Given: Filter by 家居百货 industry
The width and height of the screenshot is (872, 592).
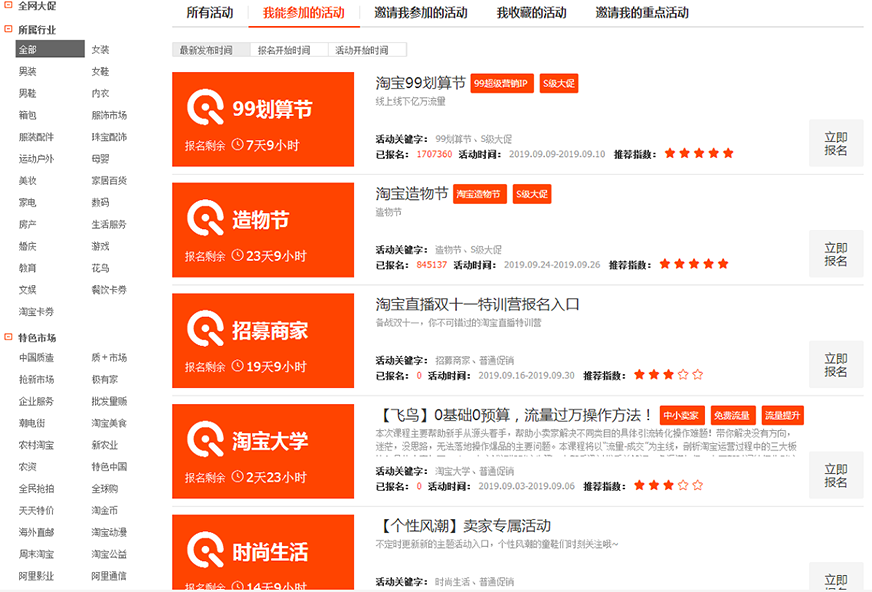Looking at the screenshot, I should (109, 181).
